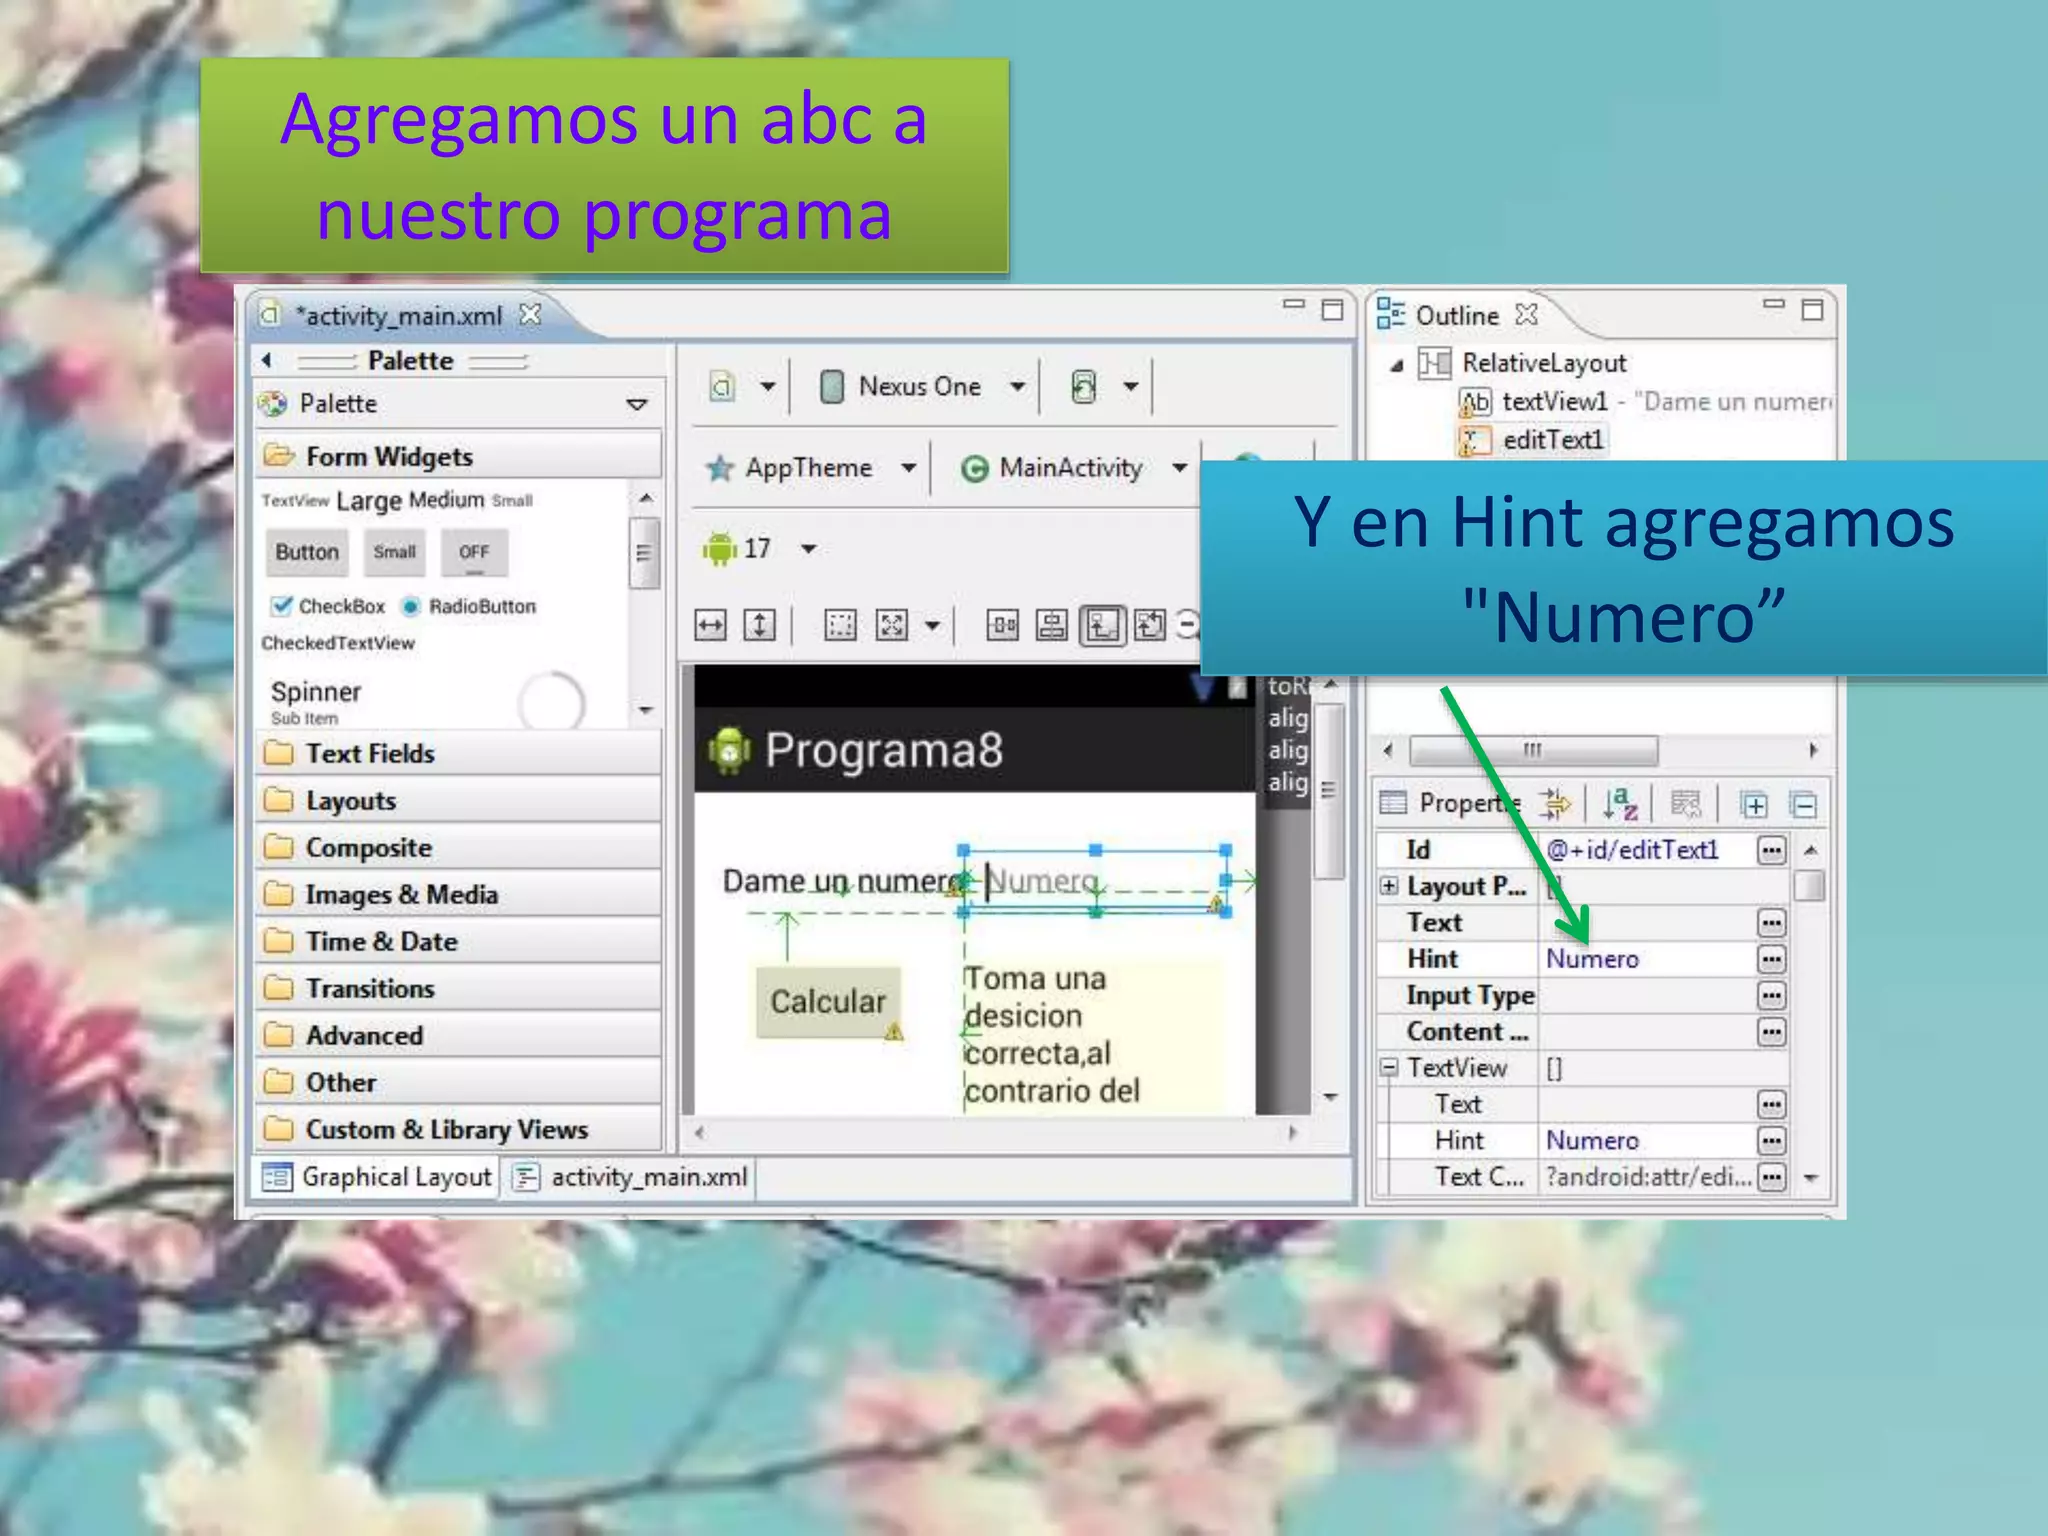Open the Custom & Library Views category
The image size is (2048, 1536).
pyautogui.click(x=458, y=1129)
